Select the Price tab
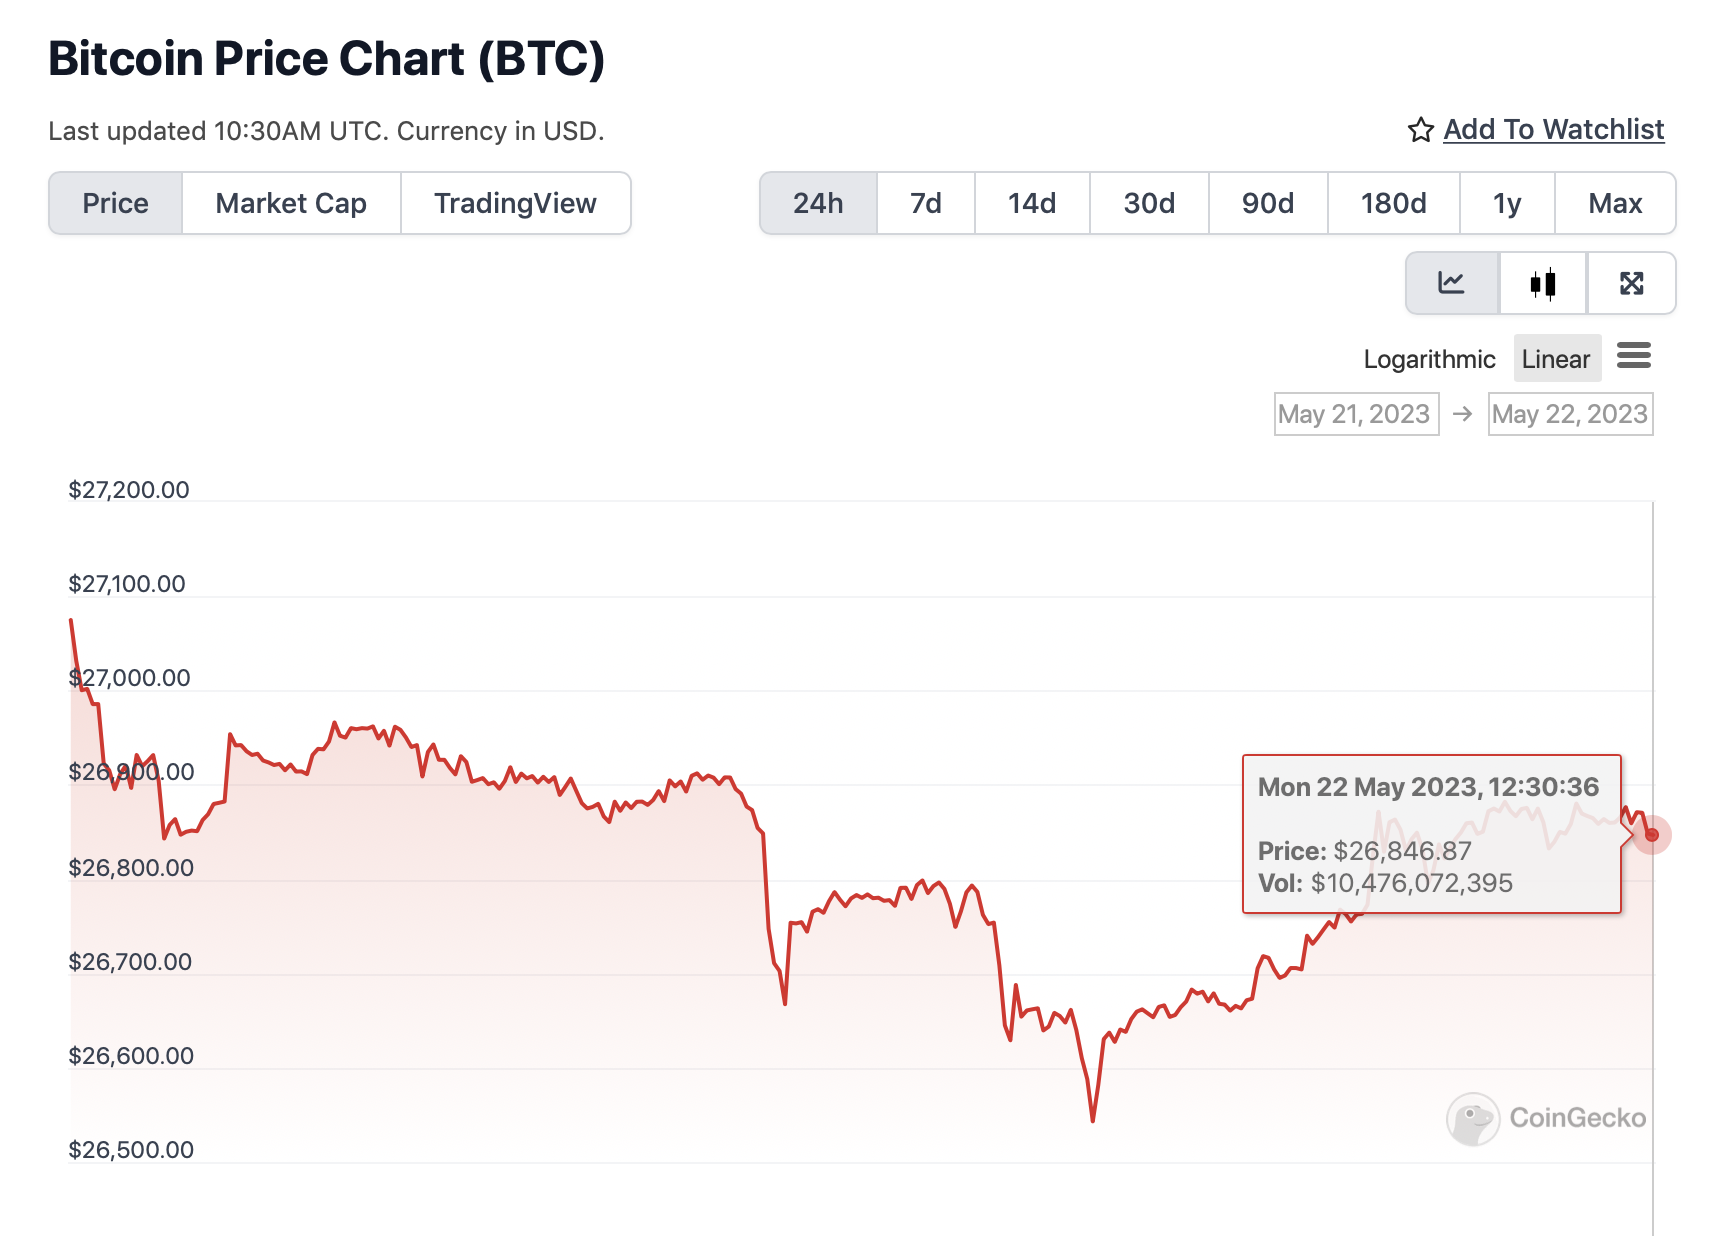Screen dimensions: 1712x1236 [x=115, y=203]
